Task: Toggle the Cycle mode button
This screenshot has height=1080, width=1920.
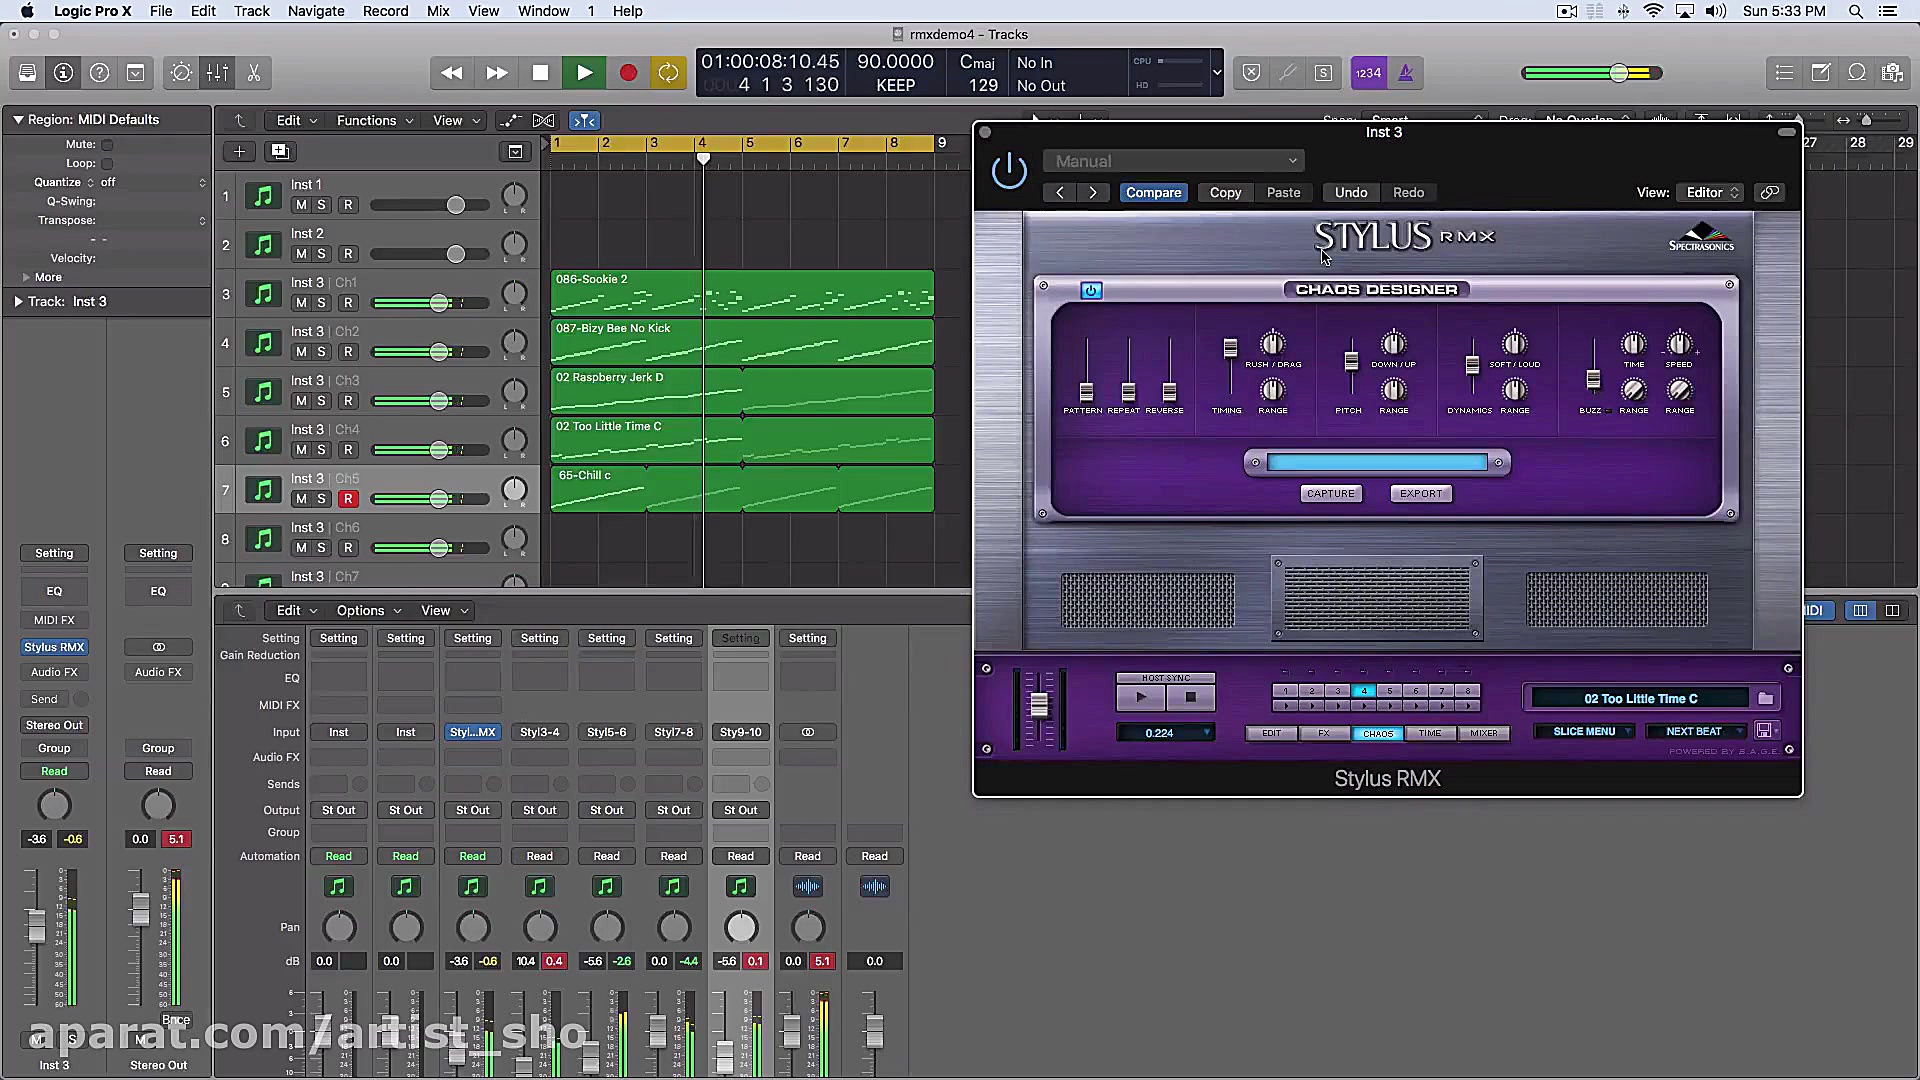Action: [x=668, y=73]
